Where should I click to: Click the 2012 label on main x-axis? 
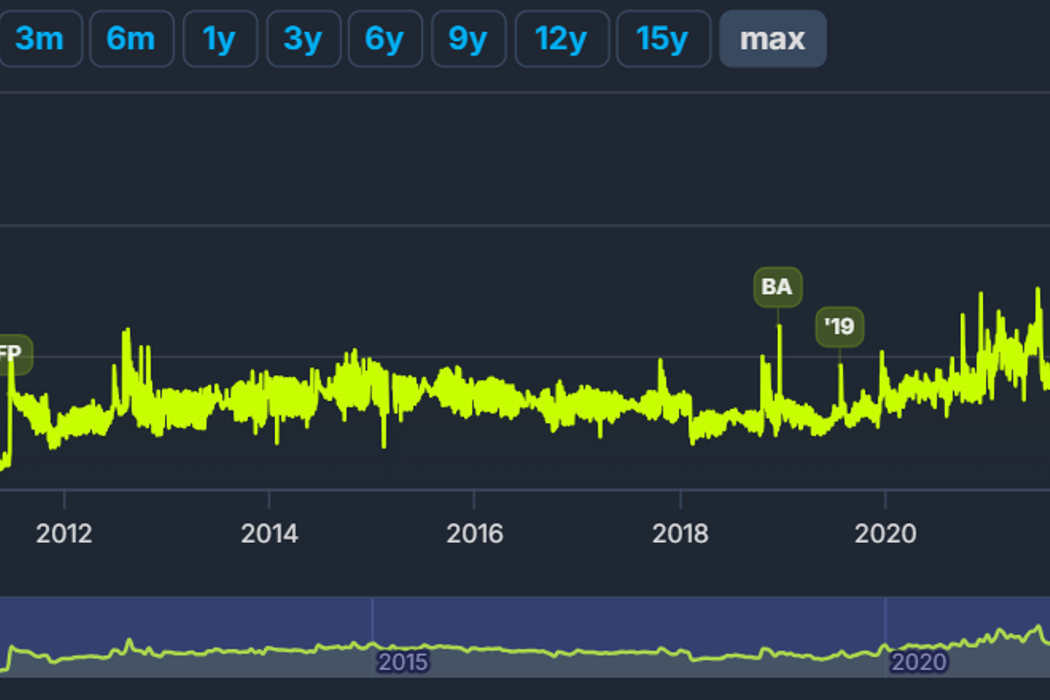click(64, 533)
